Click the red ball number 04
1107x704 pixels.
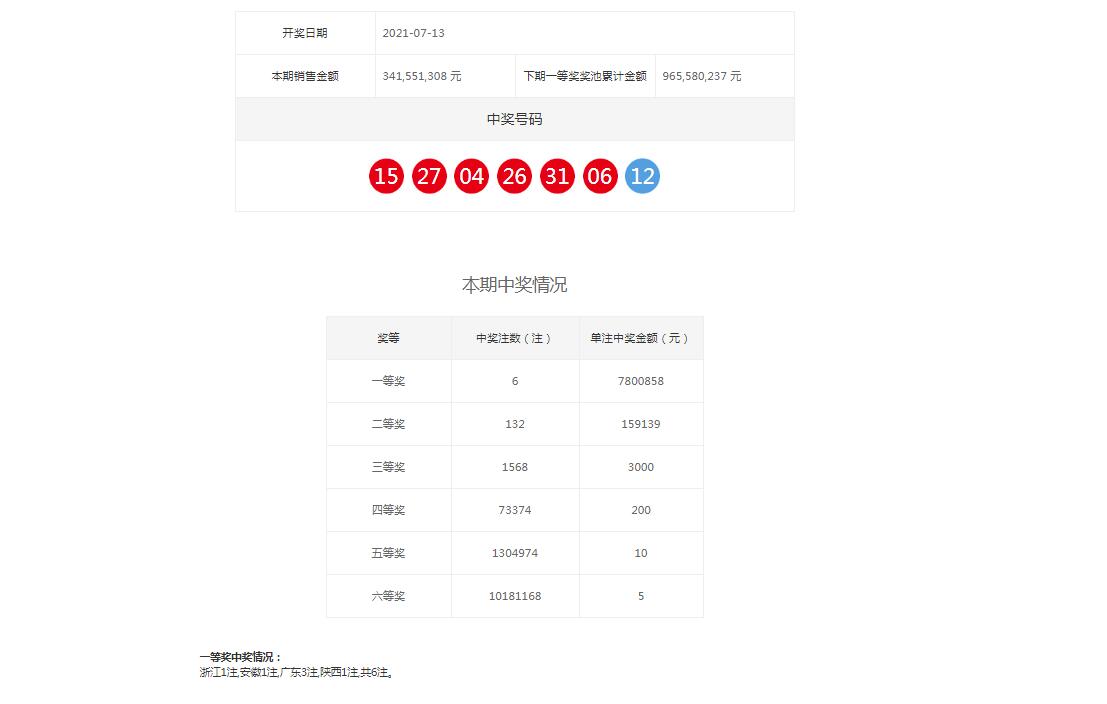(x=472, y=176)
